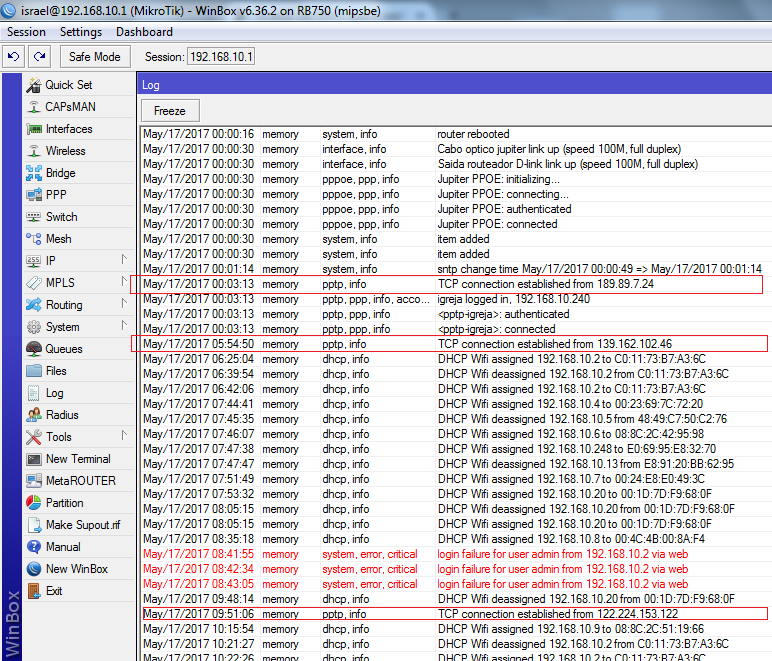Open Bridge icon in sidebar
The image size is (772, 661).
[x=34, y=173]
